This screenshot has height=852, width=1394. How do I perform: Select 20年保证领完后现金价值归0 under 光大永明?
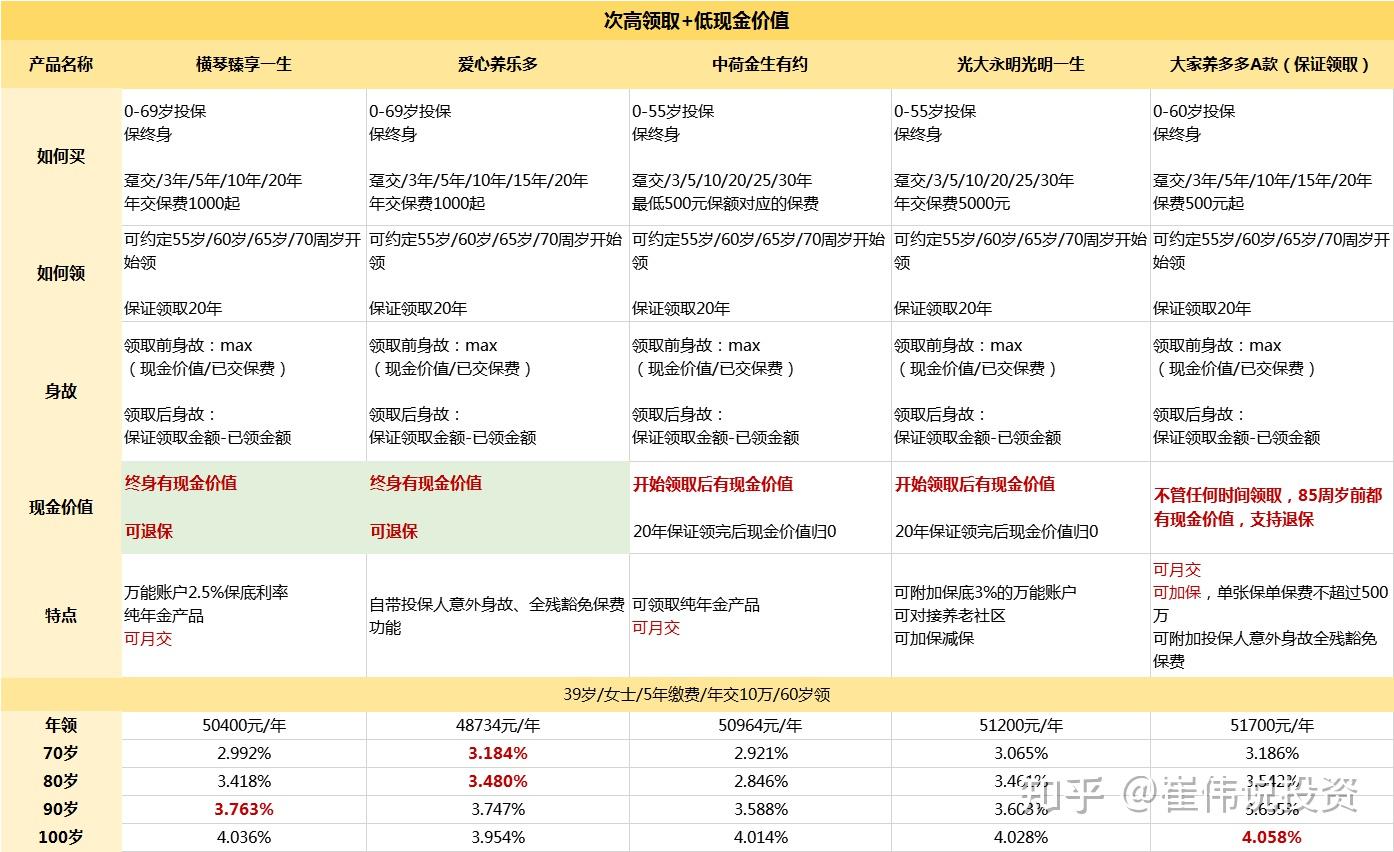tap(996, 531)
